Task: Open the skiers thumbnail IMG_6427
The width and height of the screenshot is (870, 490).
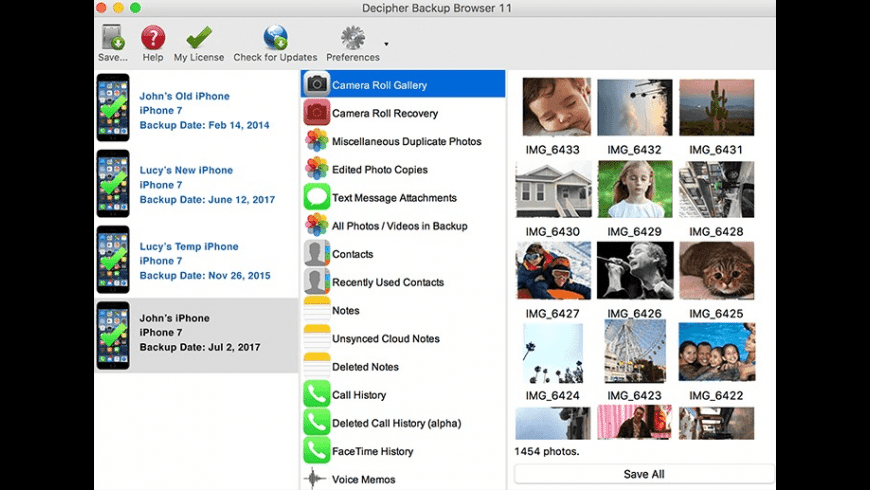Action: [553, 271]
